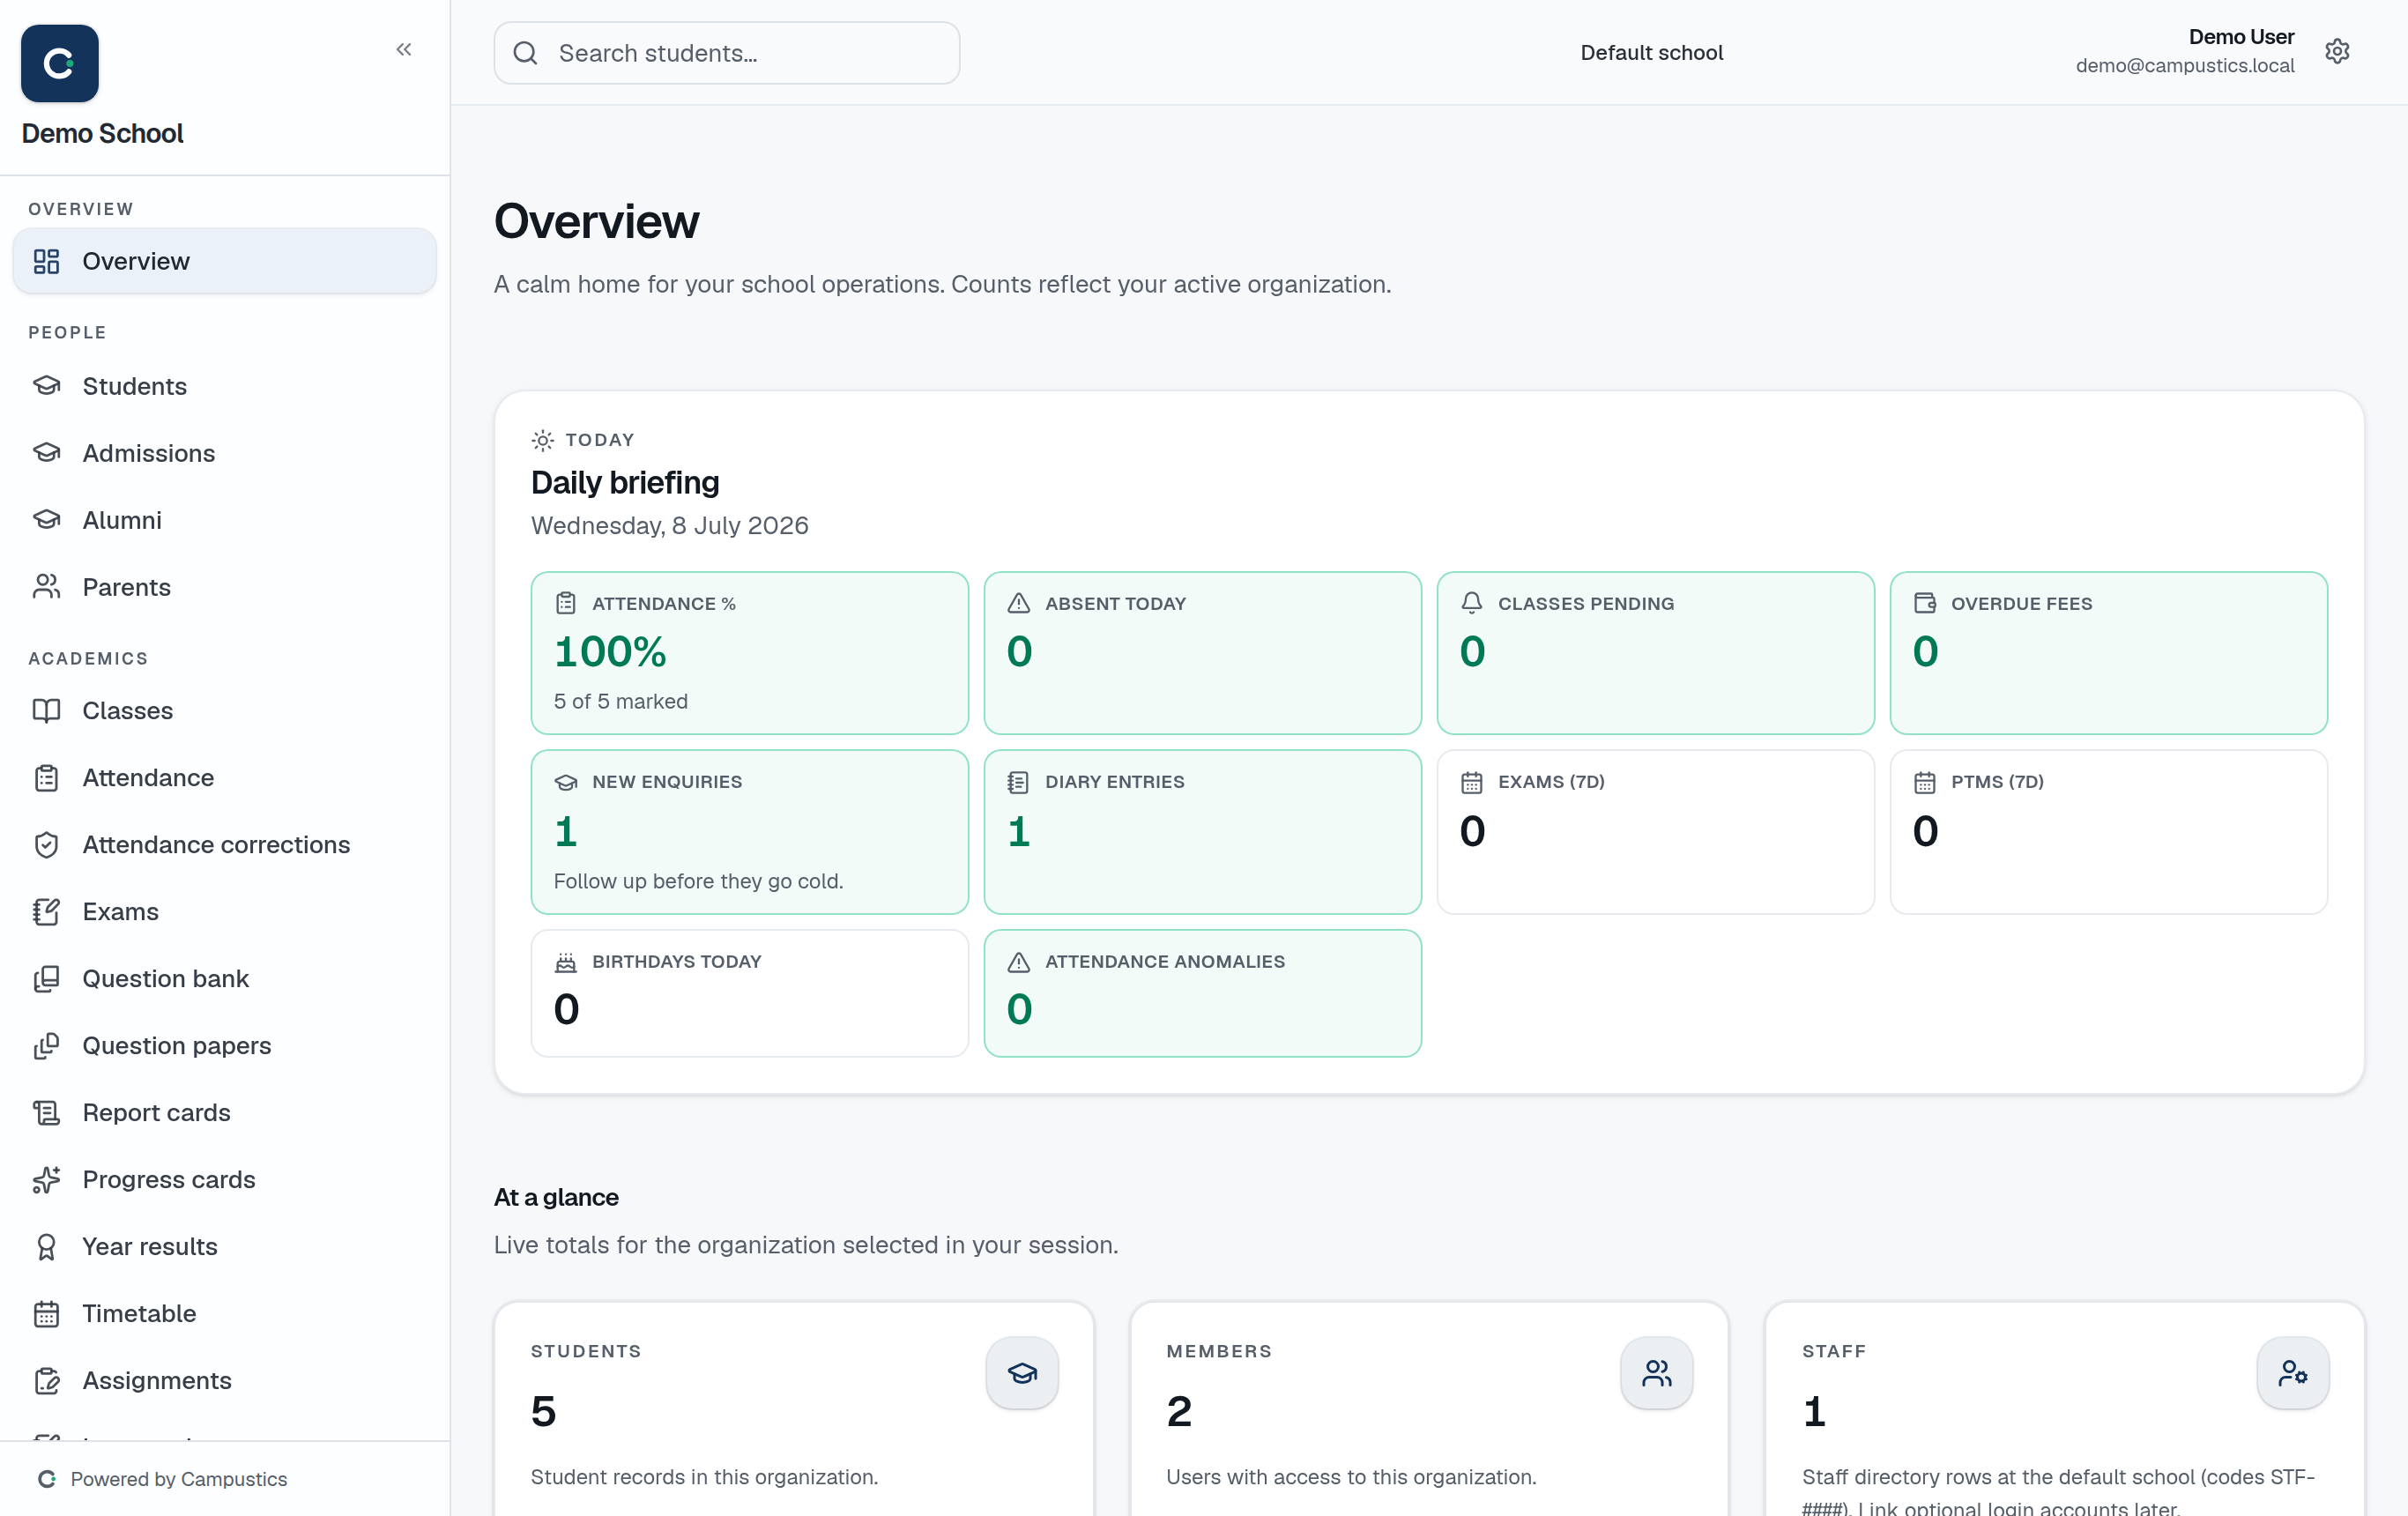Click the Birthdays Today cake icon
This screenshot has width=2408, height=1516.
coord(565,961)
